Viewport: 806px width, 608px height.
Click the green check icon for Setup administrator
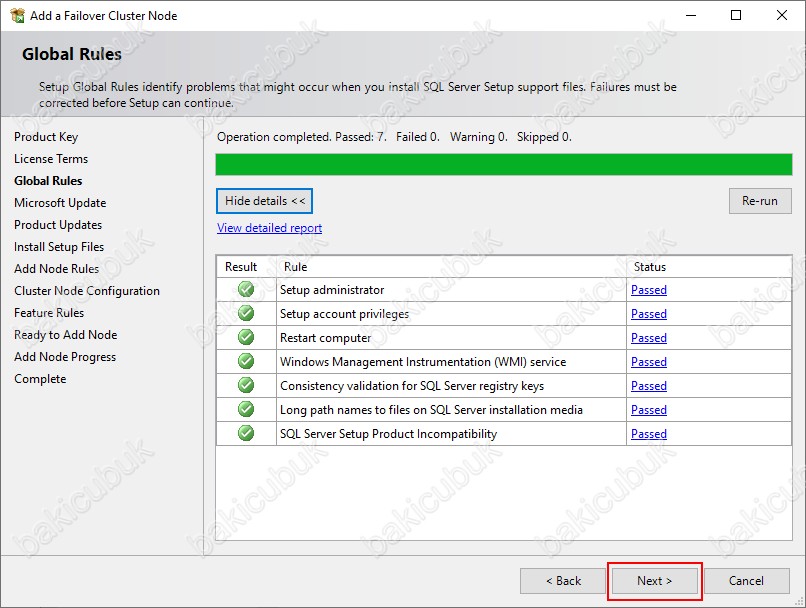(246, 290)
